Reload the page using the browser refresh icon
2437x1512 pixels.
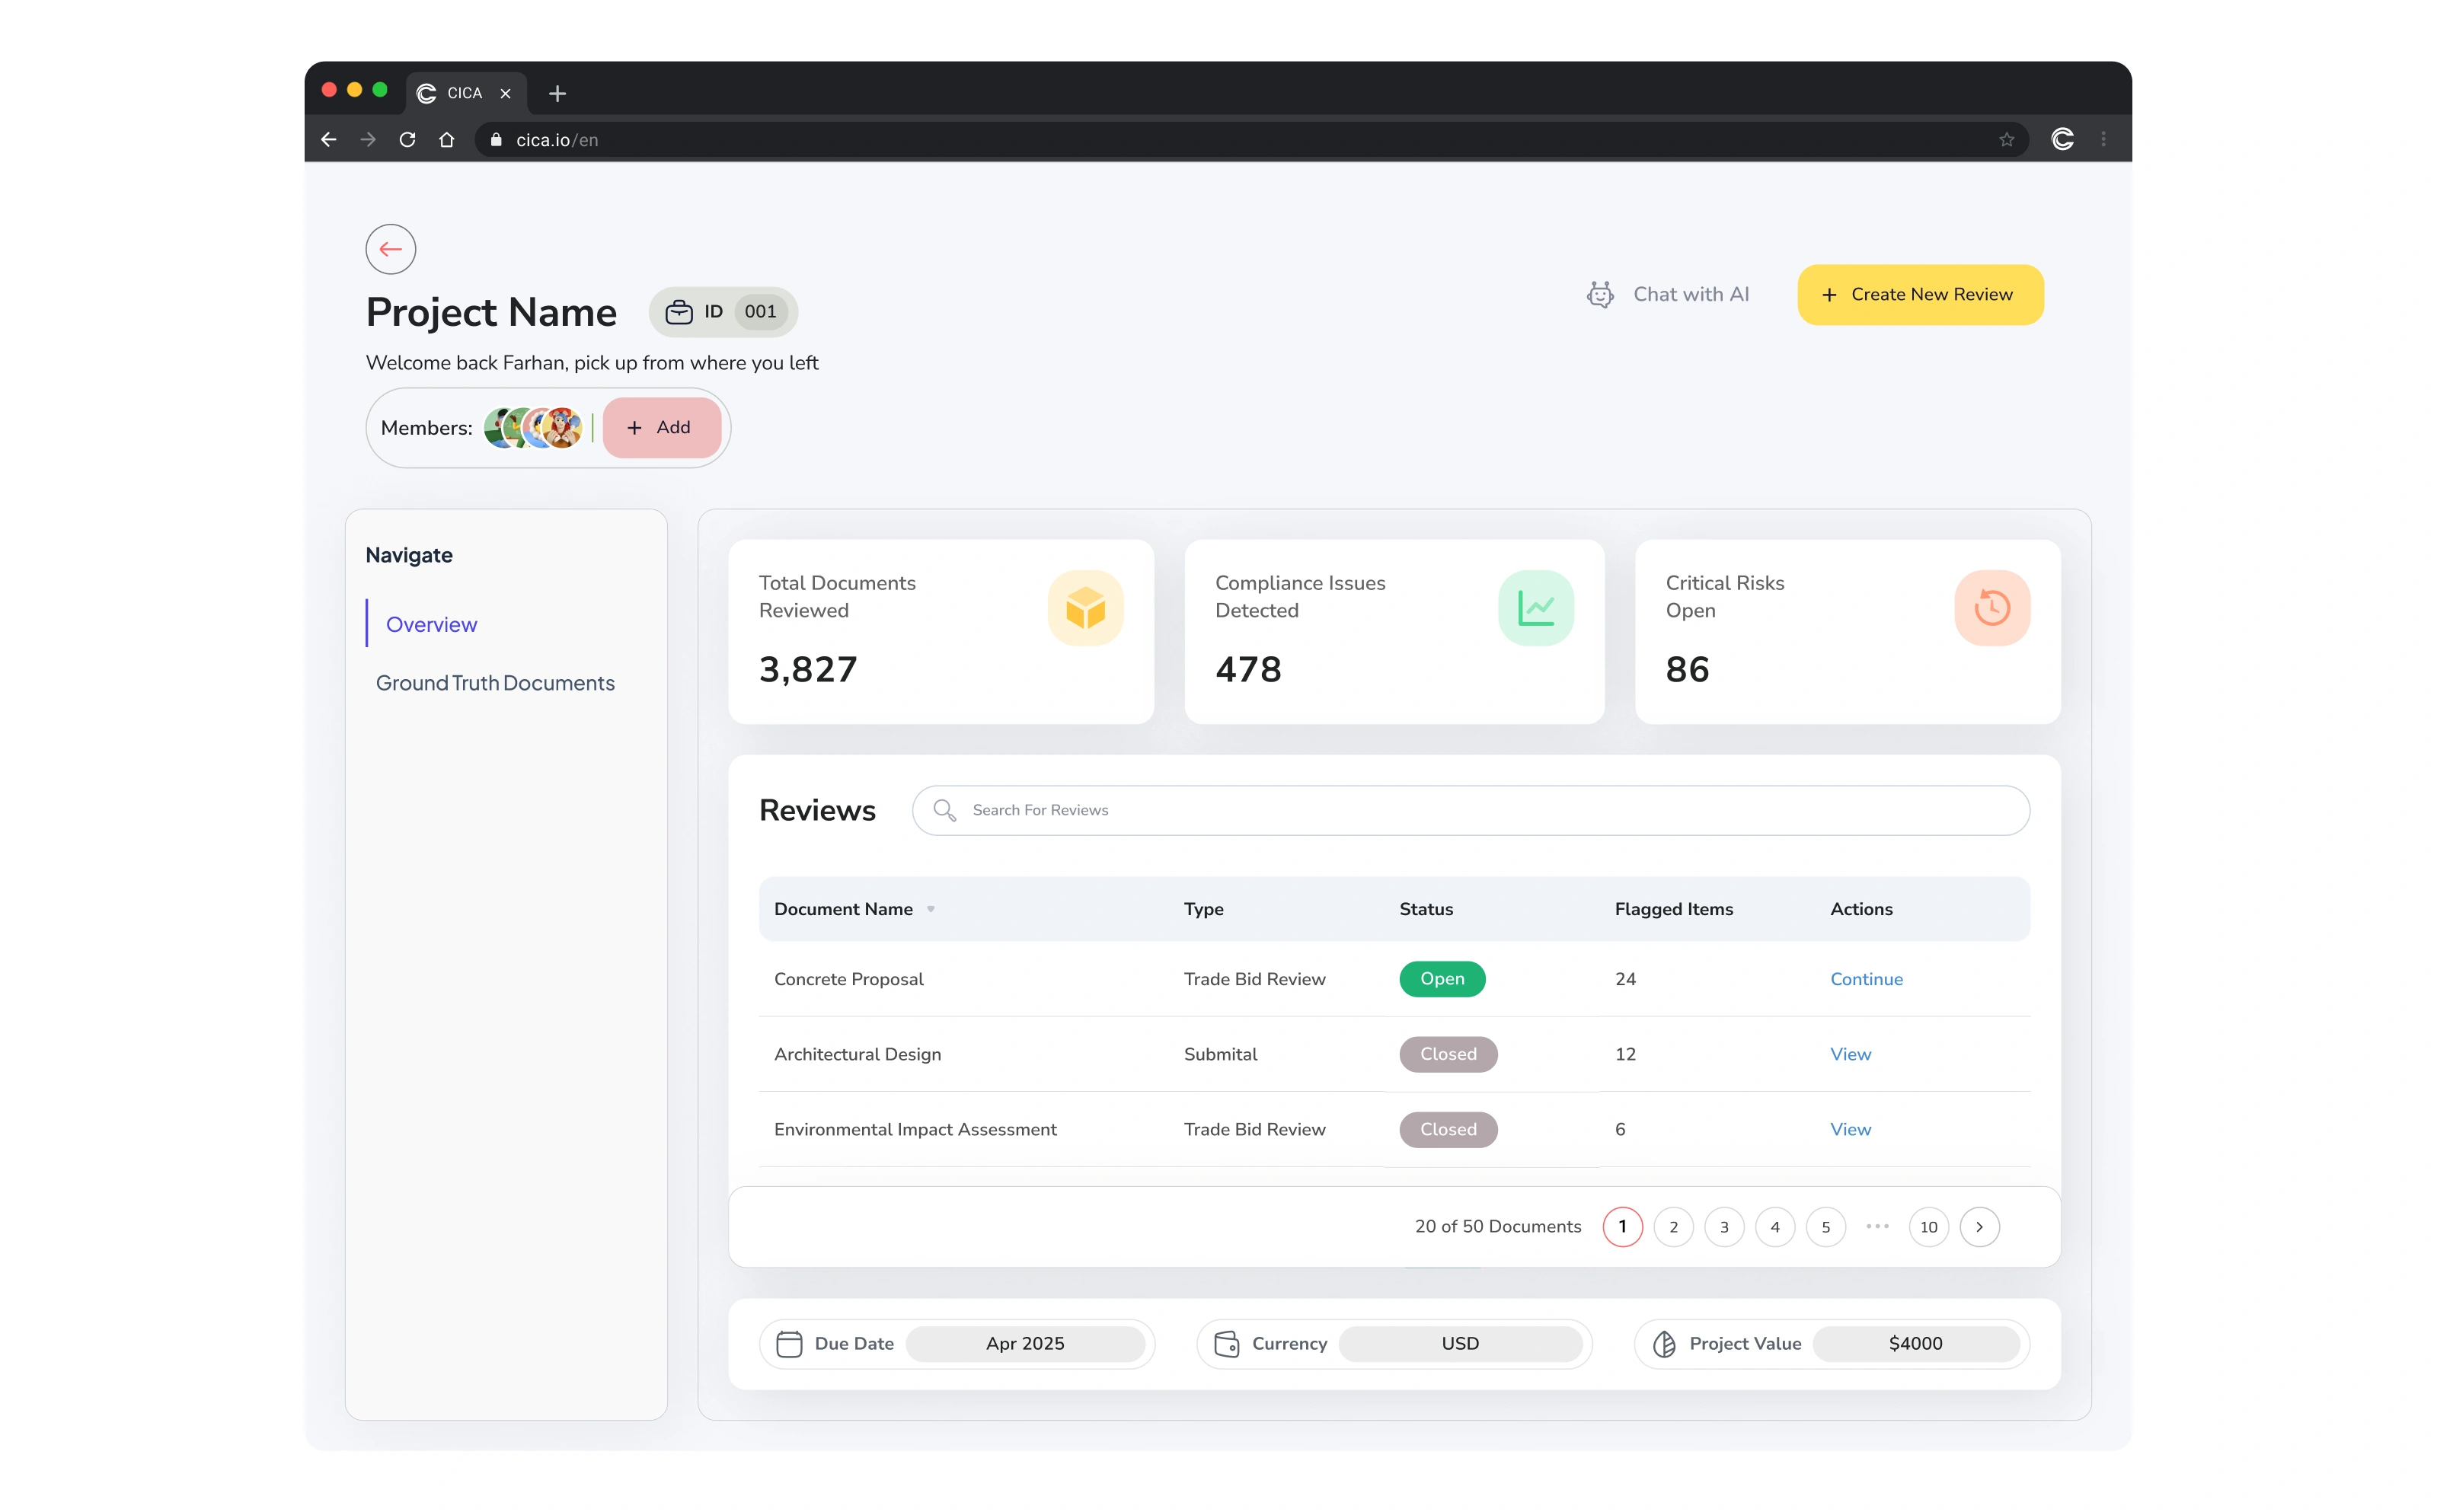pos(407,140)
